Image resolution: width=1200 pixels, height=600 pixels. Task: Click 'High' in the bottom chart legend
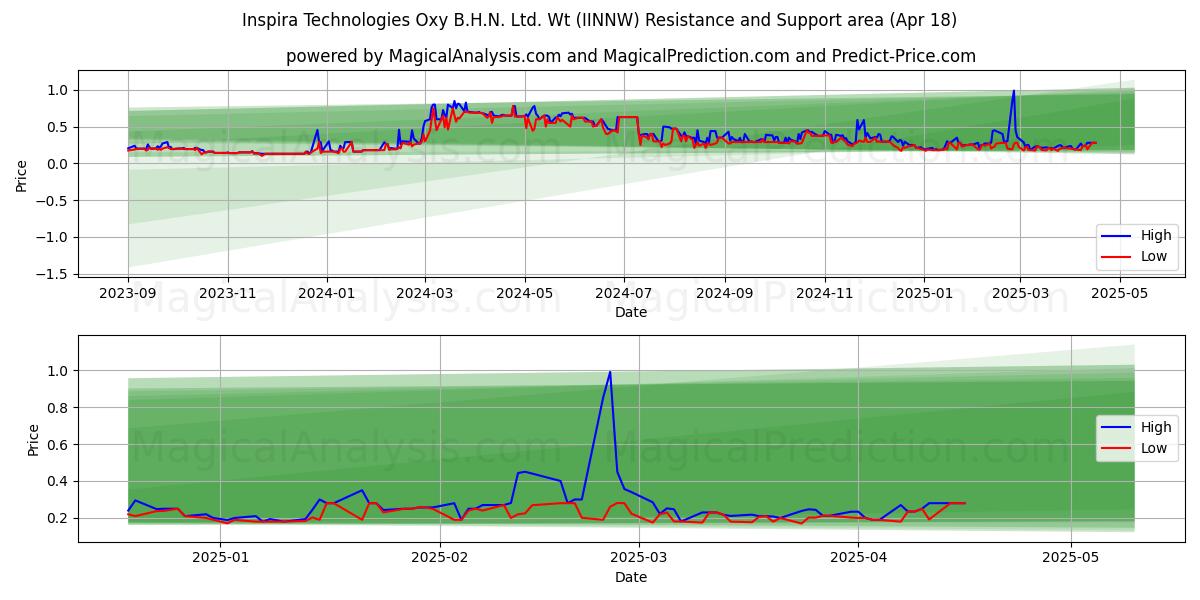[x=1156, y=427]
